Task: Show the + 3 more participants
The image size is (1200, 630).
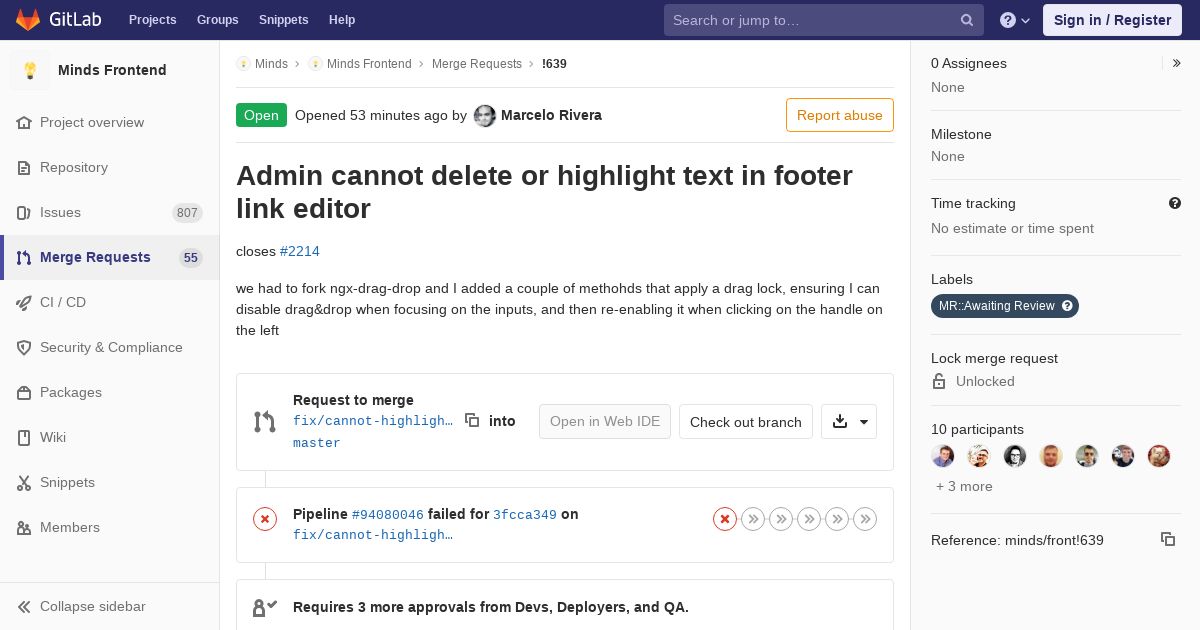Action: [964, 486]
